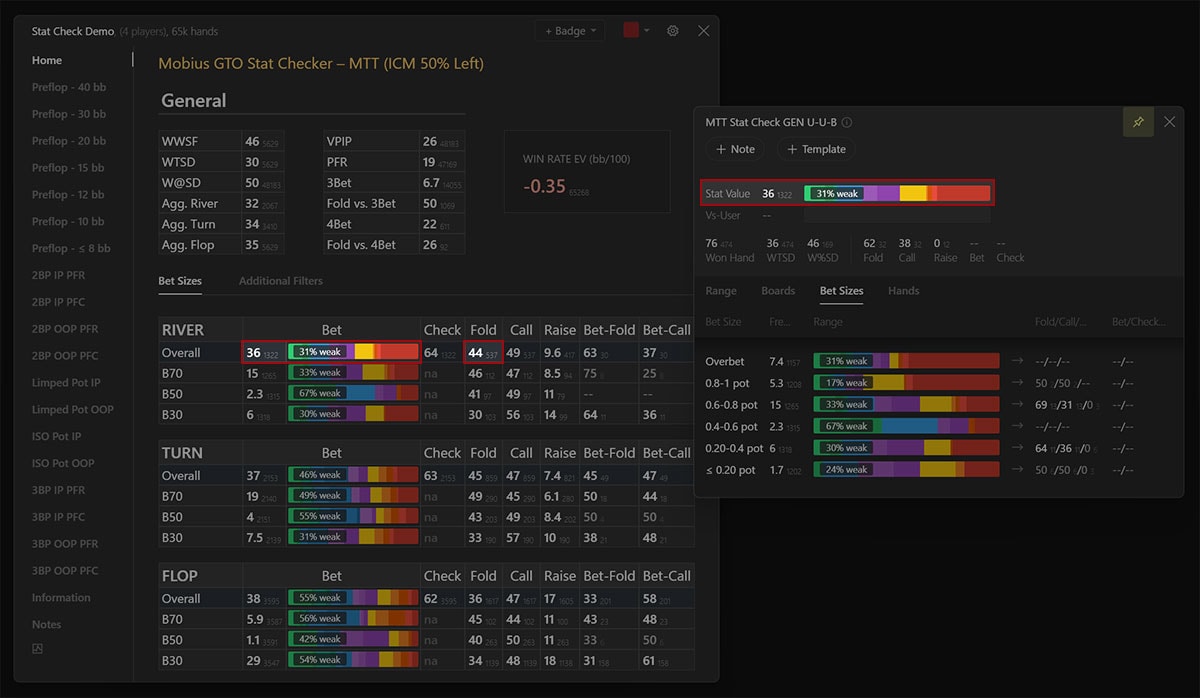Open the + Badge dropdown

(570, 31)
